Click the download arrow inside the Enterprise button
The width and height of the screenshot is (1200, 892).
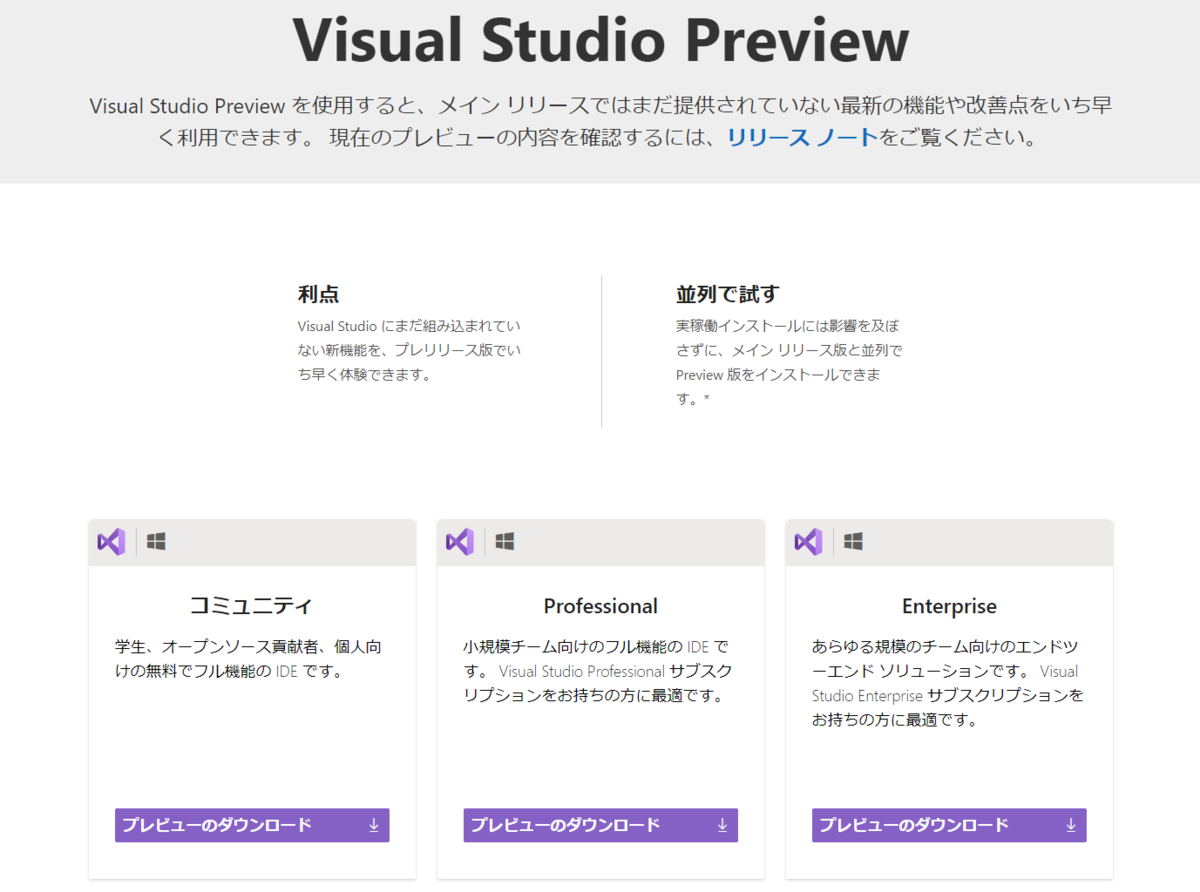pos(1071,825)
